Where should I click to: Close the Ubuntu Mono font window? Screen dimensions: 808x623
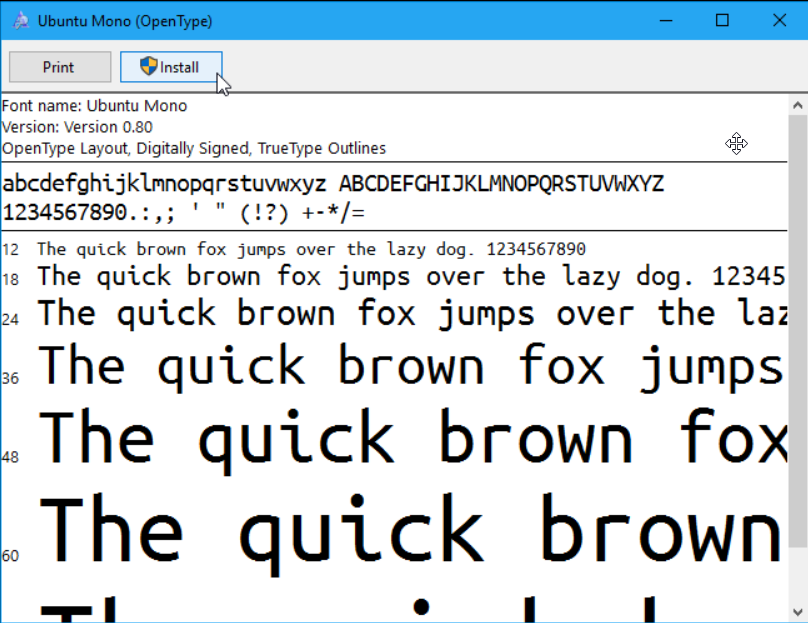779,21
